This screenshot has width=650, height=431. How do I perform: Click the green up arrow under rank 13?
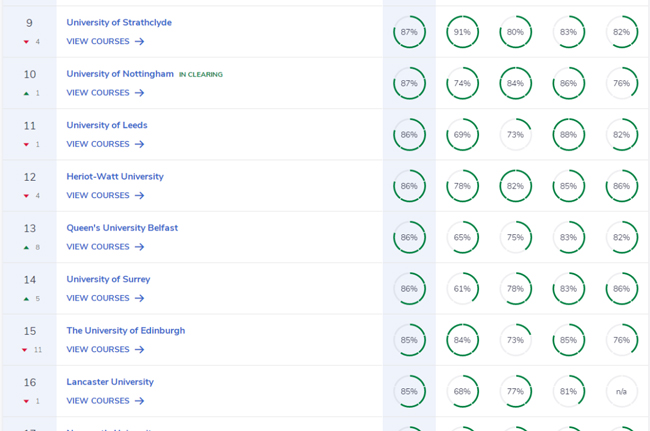coord(26,247)
